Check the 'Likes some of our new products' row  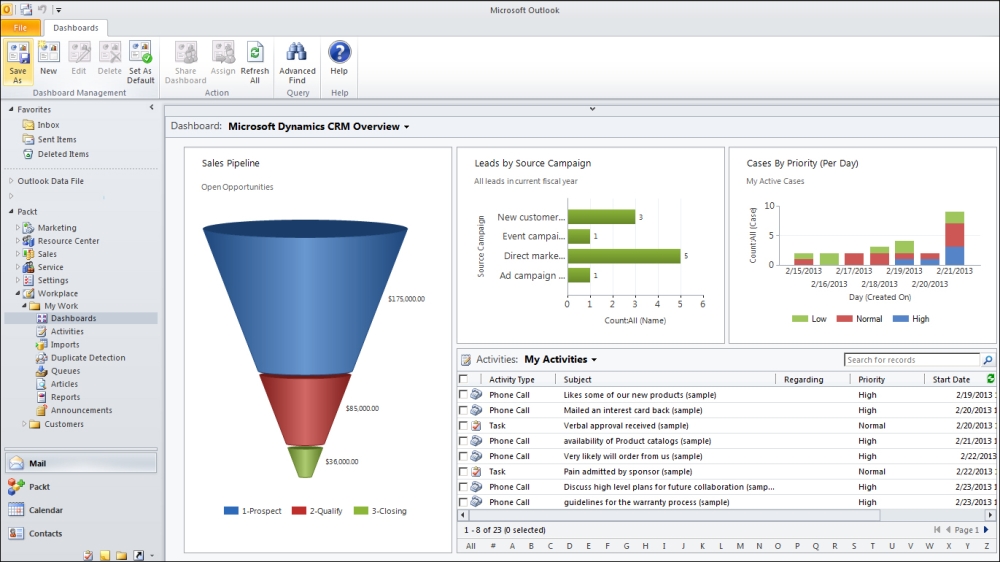tap(464, 395)
